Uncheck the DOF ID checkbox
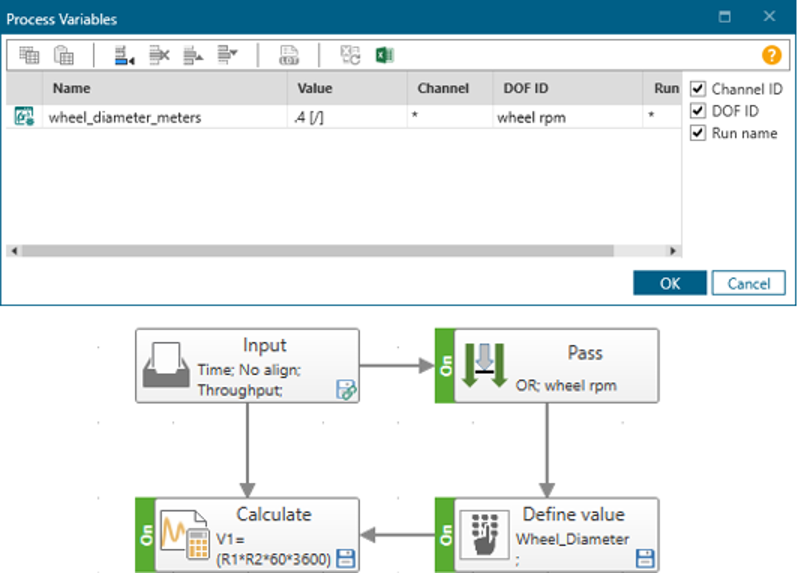Viewport: 798px width, 573px height. click(x=698, y=111)
